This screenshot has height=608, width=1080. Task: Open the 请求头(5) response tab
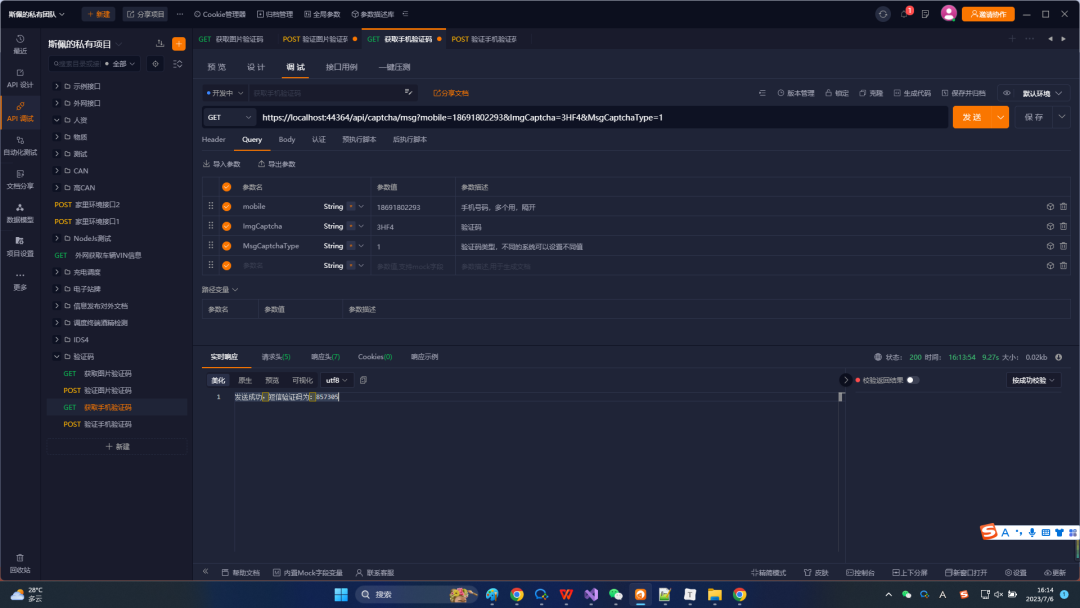(x=276, y=357)
